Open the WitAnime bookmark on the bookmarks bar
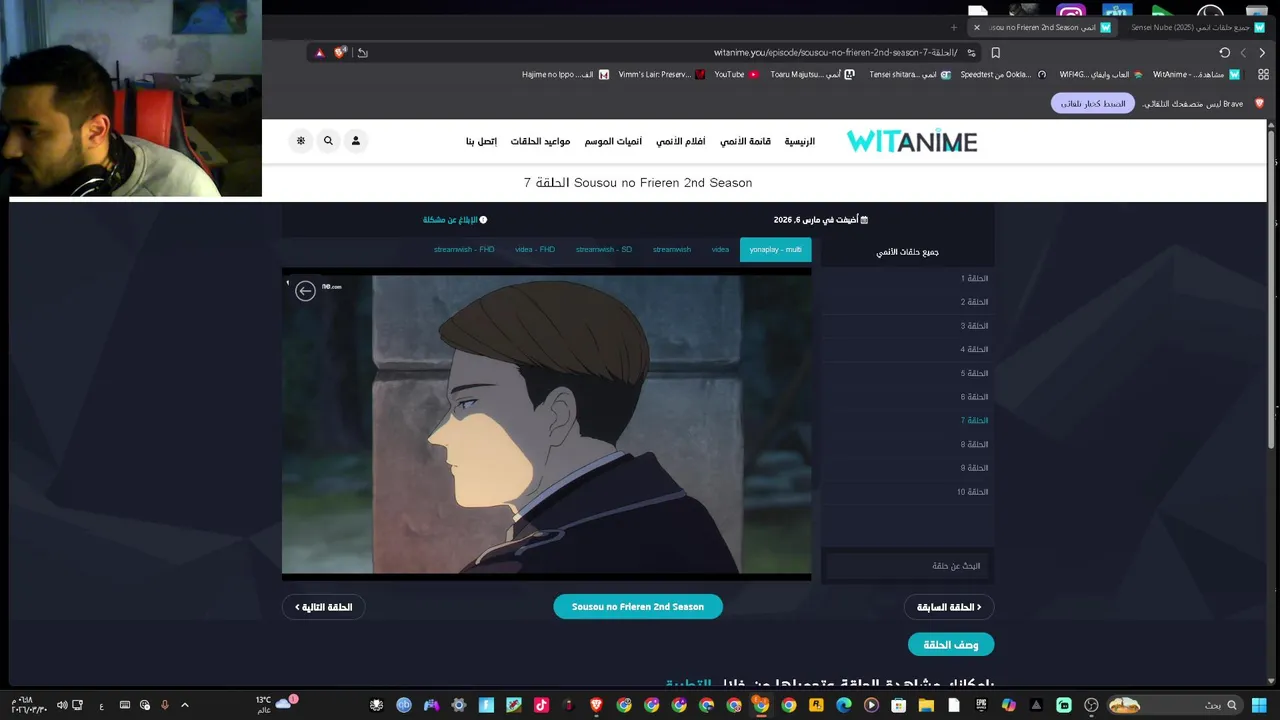This screenshot has width=1280, height=720. click(1197, 75)
